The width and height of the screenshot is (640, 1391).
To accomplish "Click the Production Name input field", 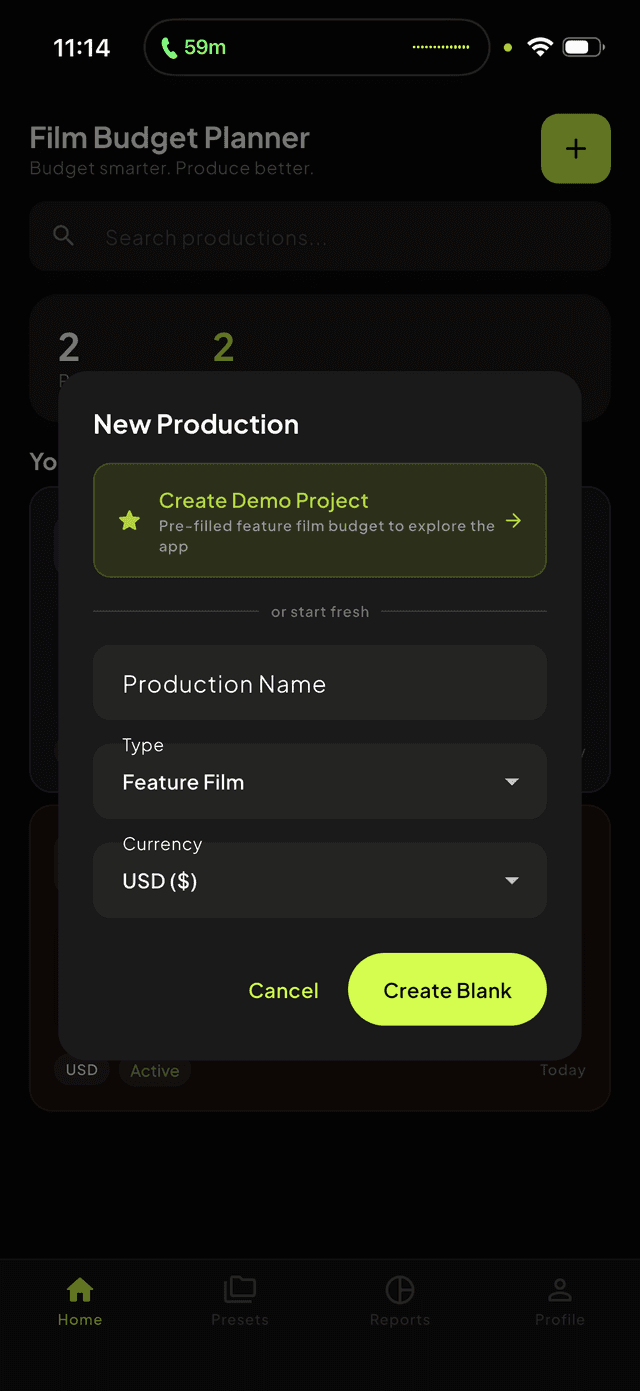I will point(320,683).
